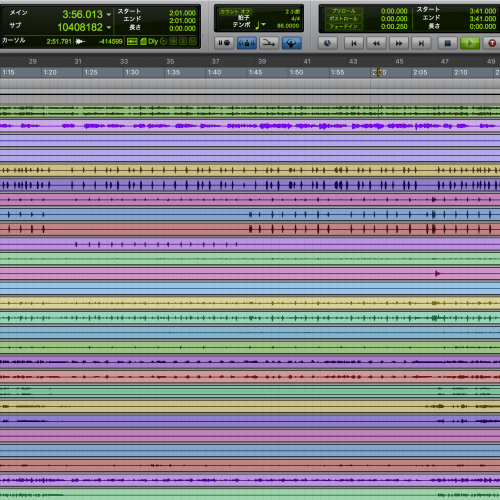Click Go to End transport button

(x=421, y=43)
